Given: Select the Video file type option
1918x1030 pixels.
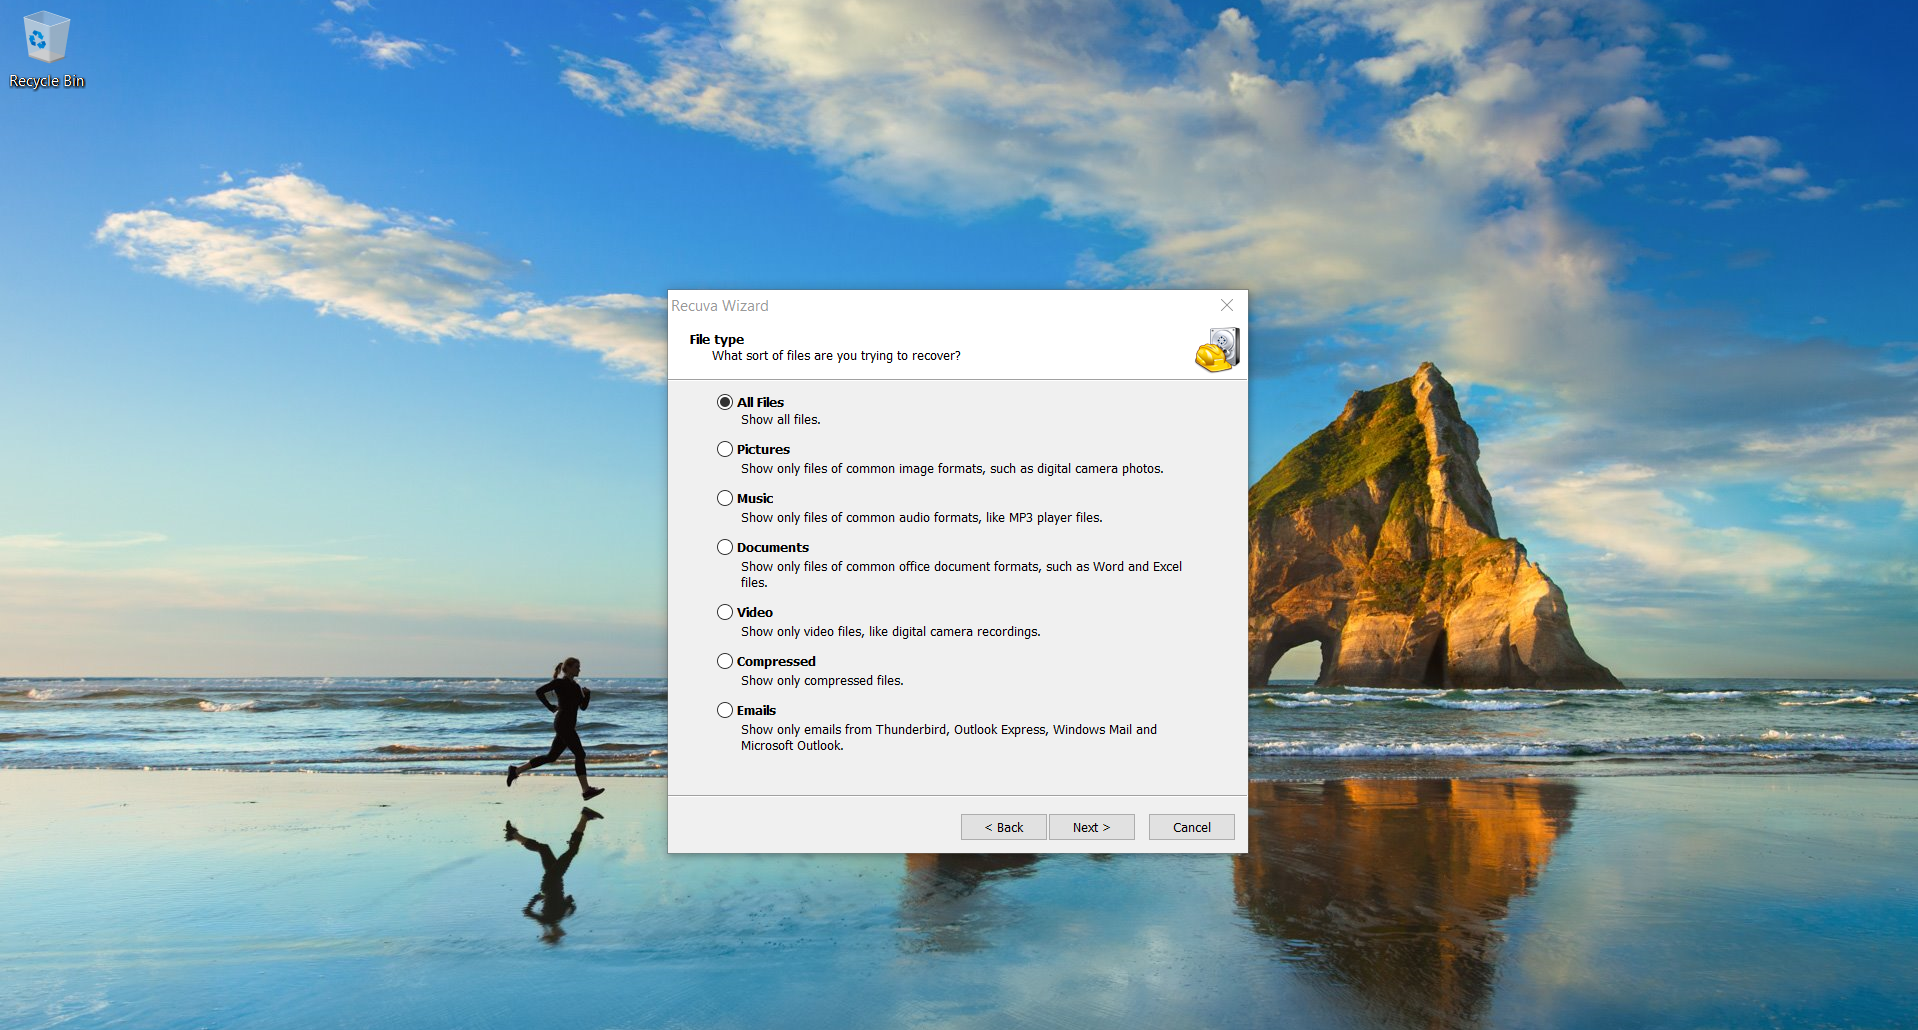Looking at the screenshot, I should pos(725,612).
